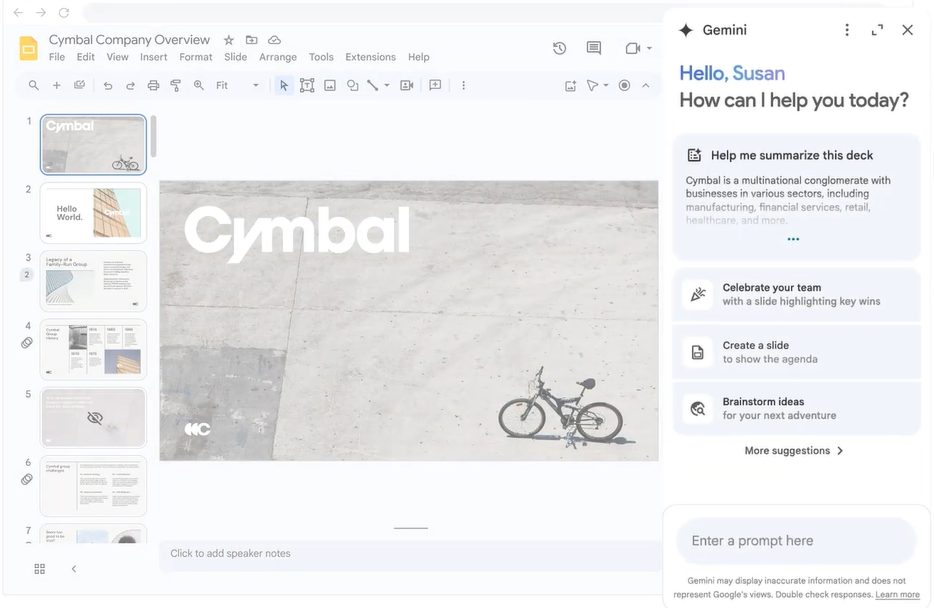Image resolution: width=934 pixels, height=608 pixels.
Task: Click the print icon in toolbar
Action: (153, 86)
